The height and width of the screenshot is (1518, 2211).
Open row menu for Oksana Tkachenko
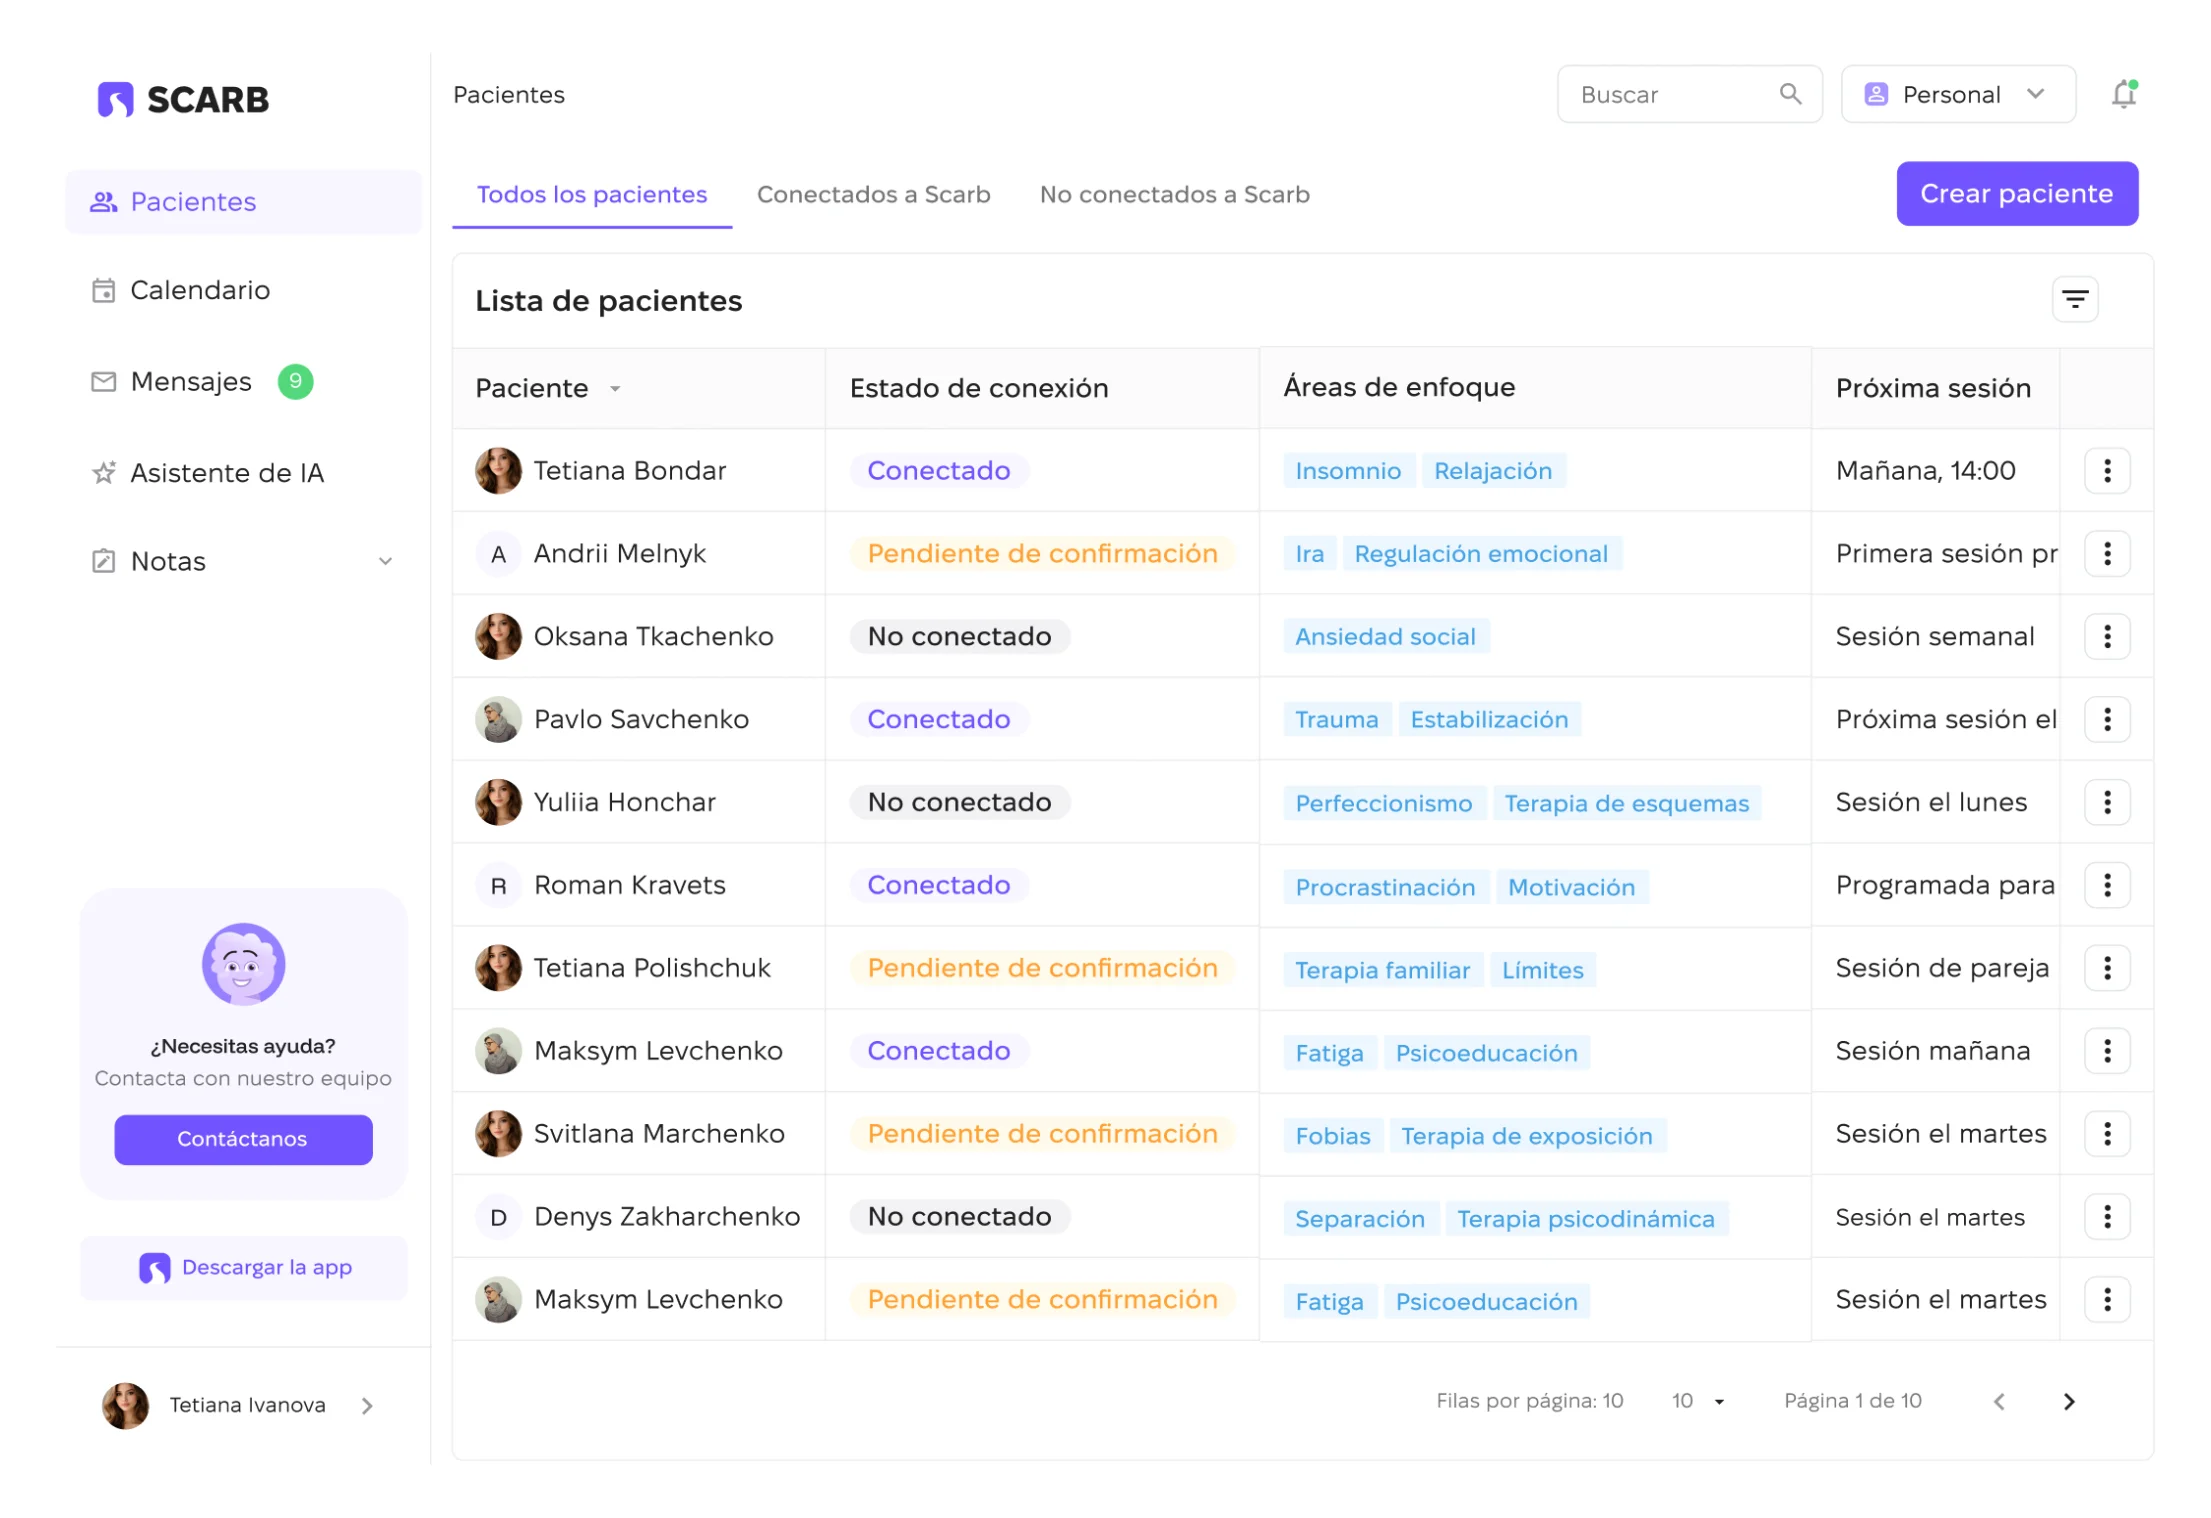click(x=2107, y=636)
